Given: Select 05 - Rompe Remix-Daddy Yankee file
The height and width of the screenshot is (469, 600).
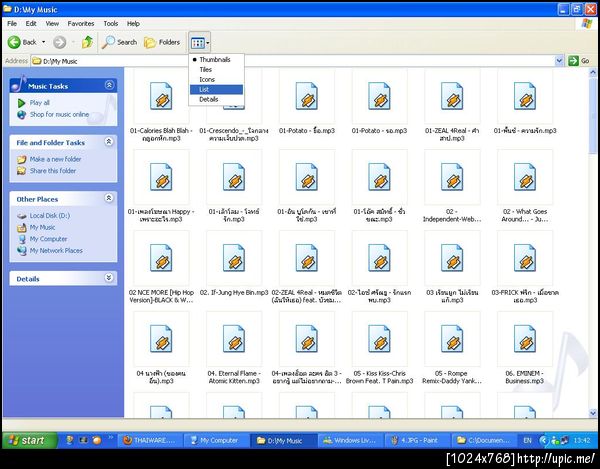Looking at the screenshot, I should point(452,339).
